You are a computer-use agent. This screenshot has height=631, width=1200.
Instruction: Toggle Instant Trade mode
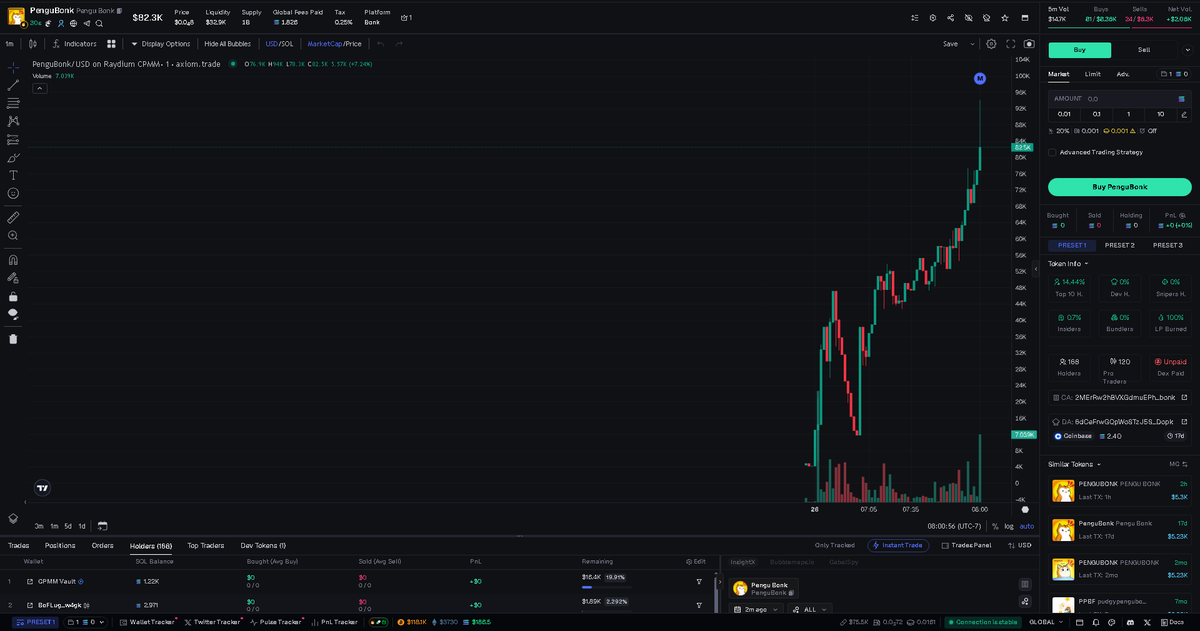(x=898, y=545)
